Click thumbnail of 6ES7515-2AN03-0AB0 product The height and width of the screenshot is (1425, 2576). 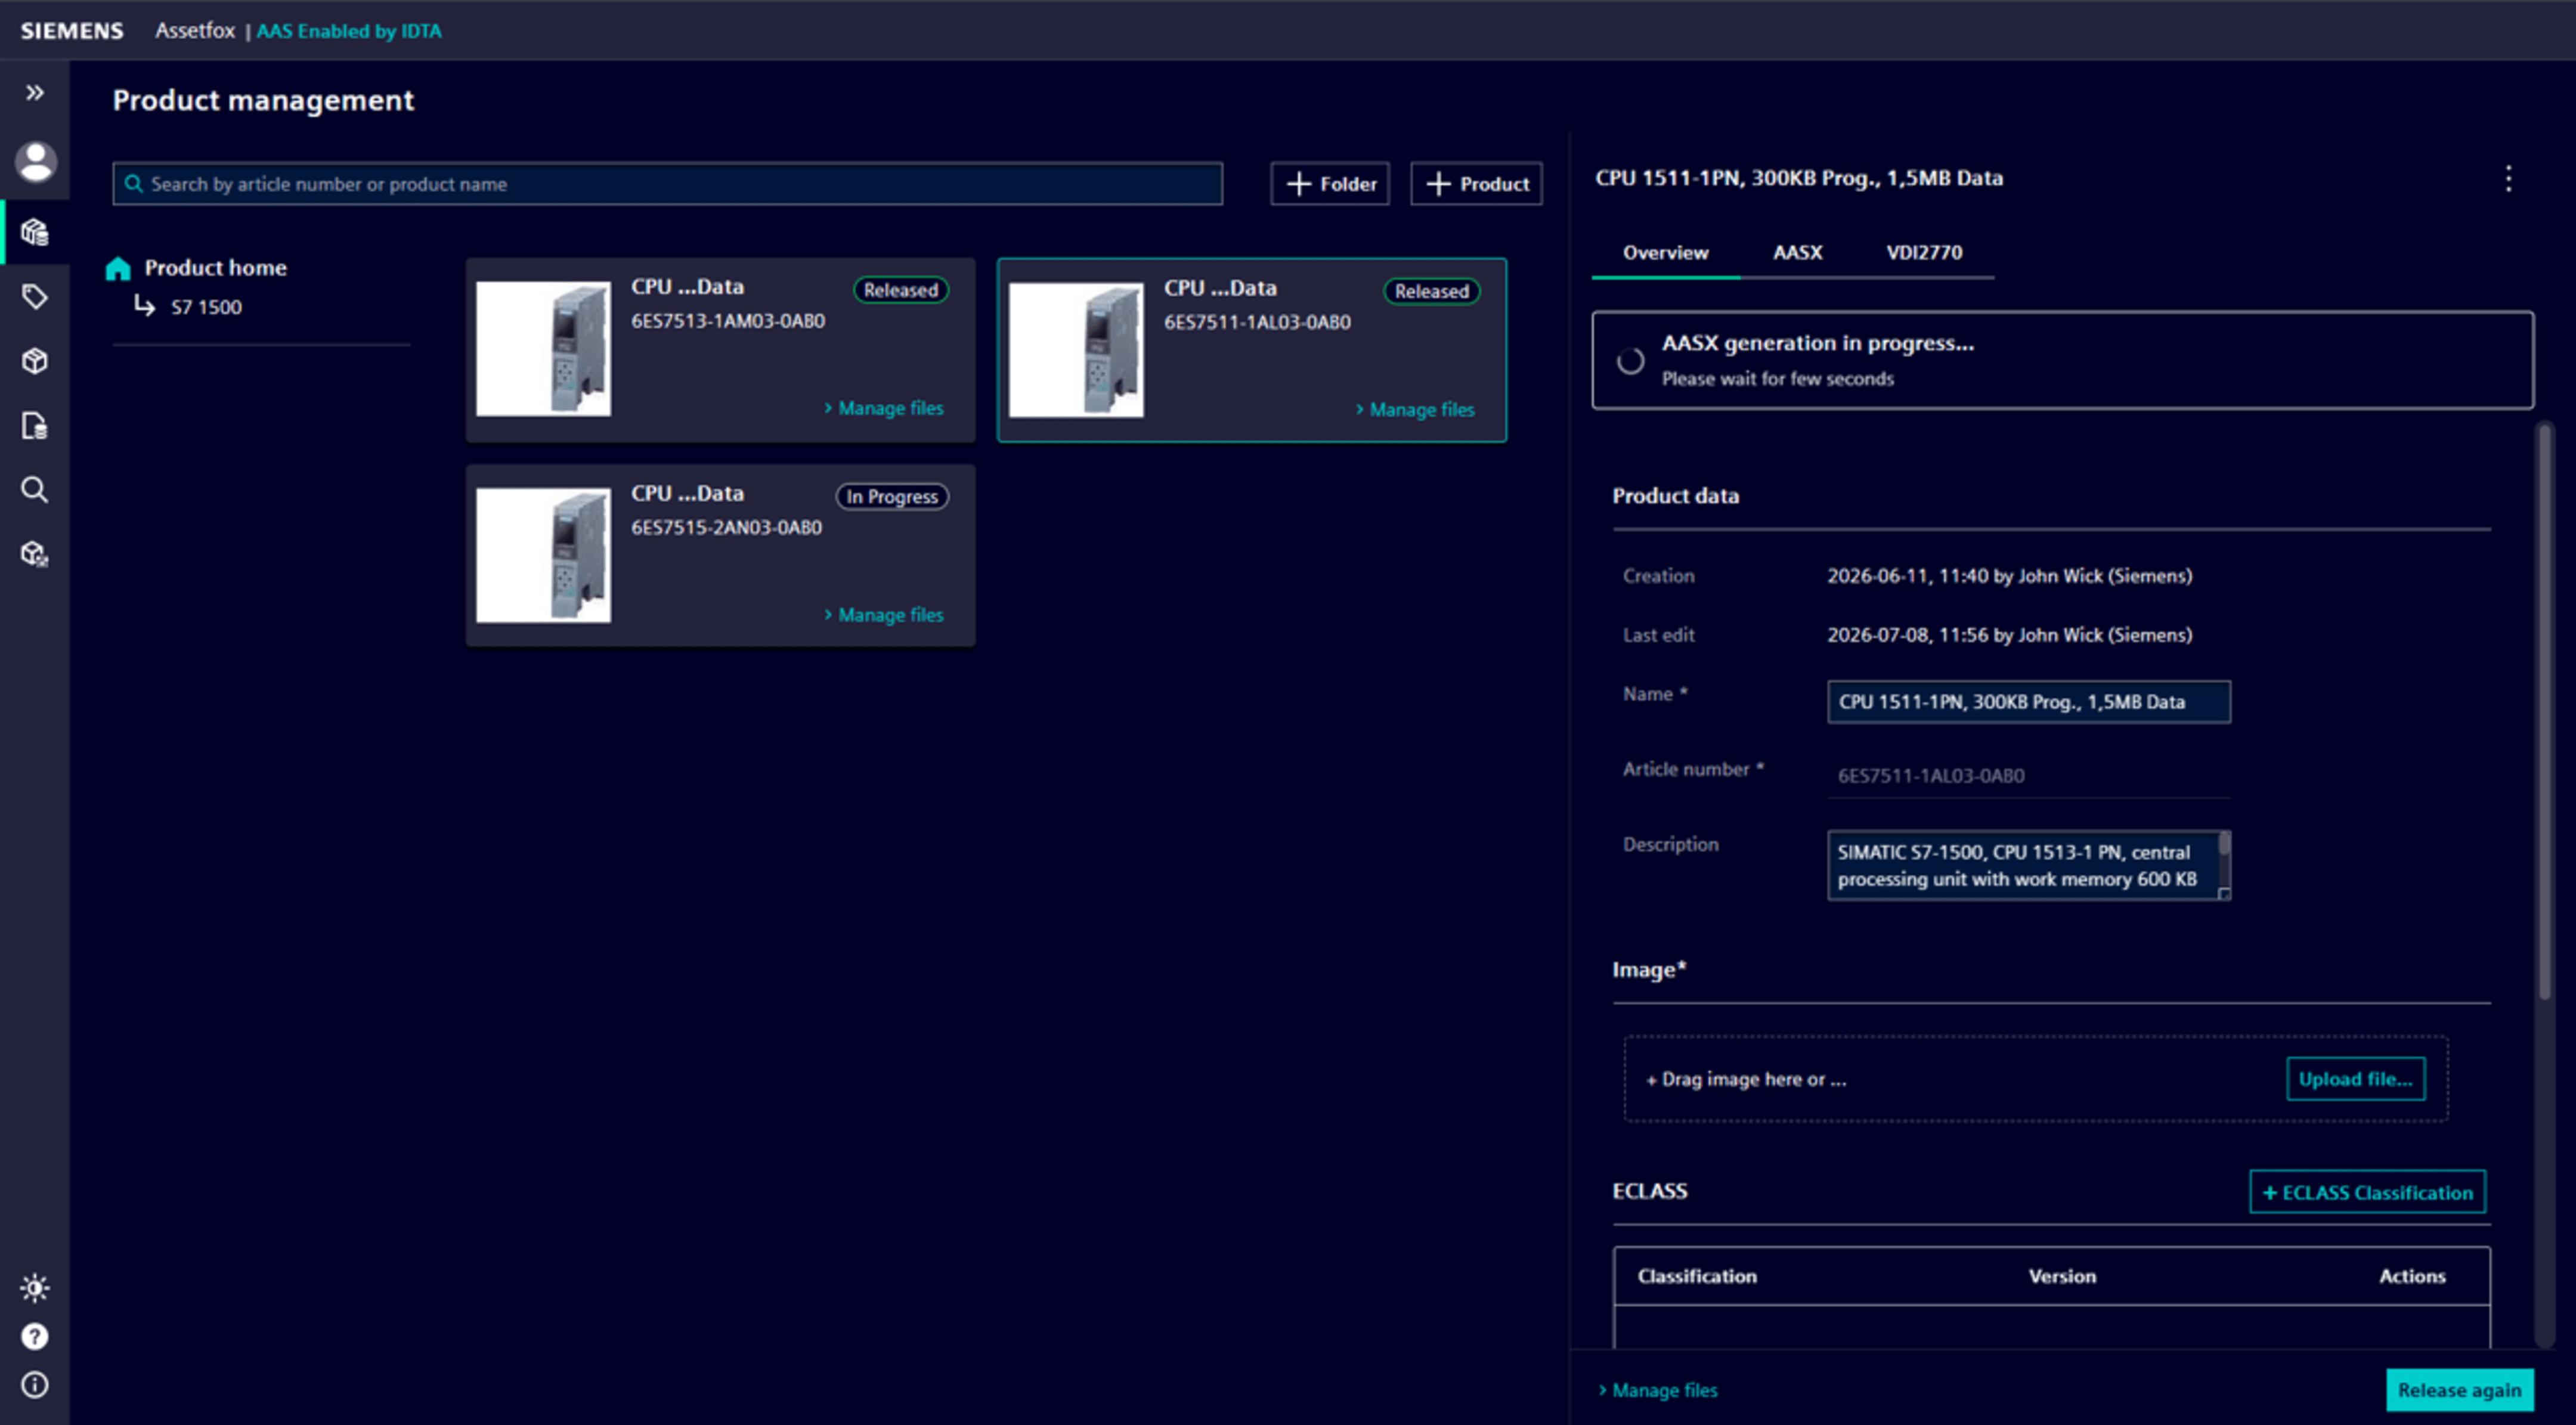pyautogui.click(x=543, y=555)
